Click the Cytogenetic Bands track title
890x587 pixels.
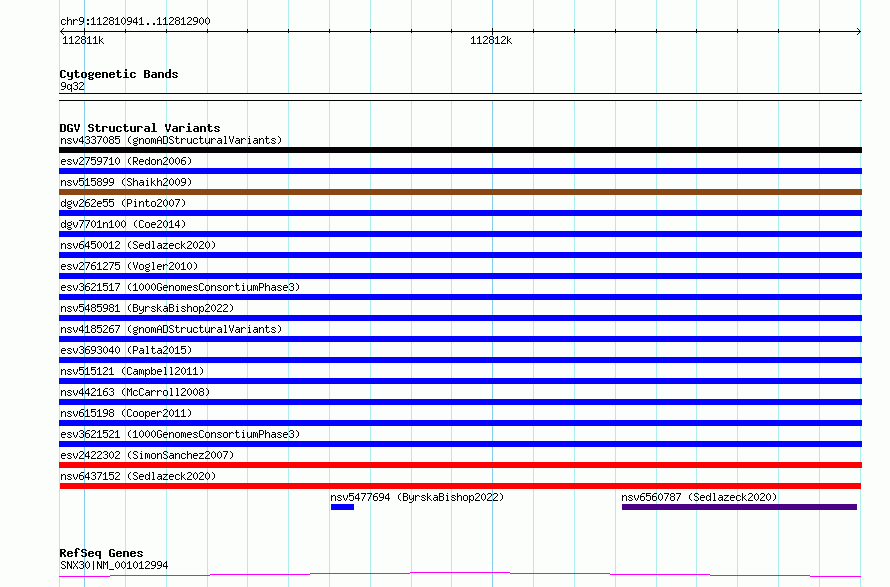click(x=119, y=74)
